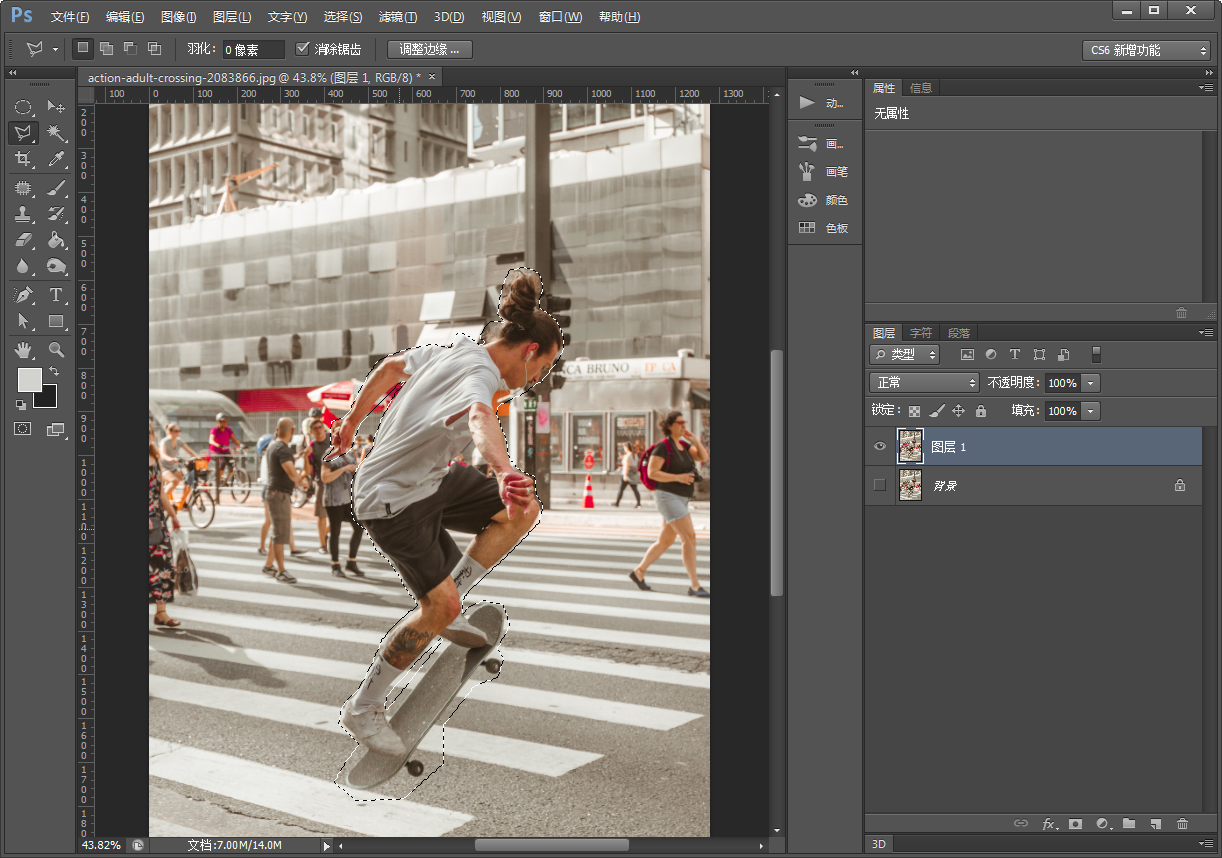Select the Move tool
The image size is (1222, 858).
[56, 107]
